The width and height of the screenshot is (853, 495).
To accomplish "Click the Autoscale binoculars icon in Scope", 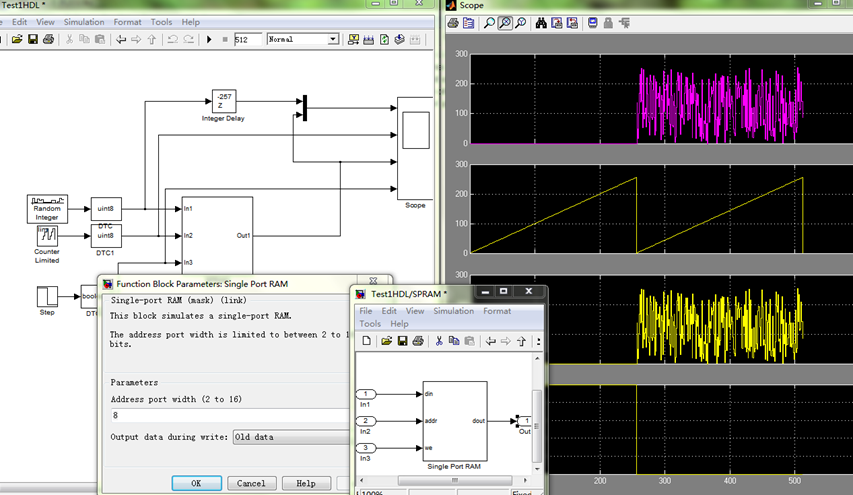I will 541,23.
